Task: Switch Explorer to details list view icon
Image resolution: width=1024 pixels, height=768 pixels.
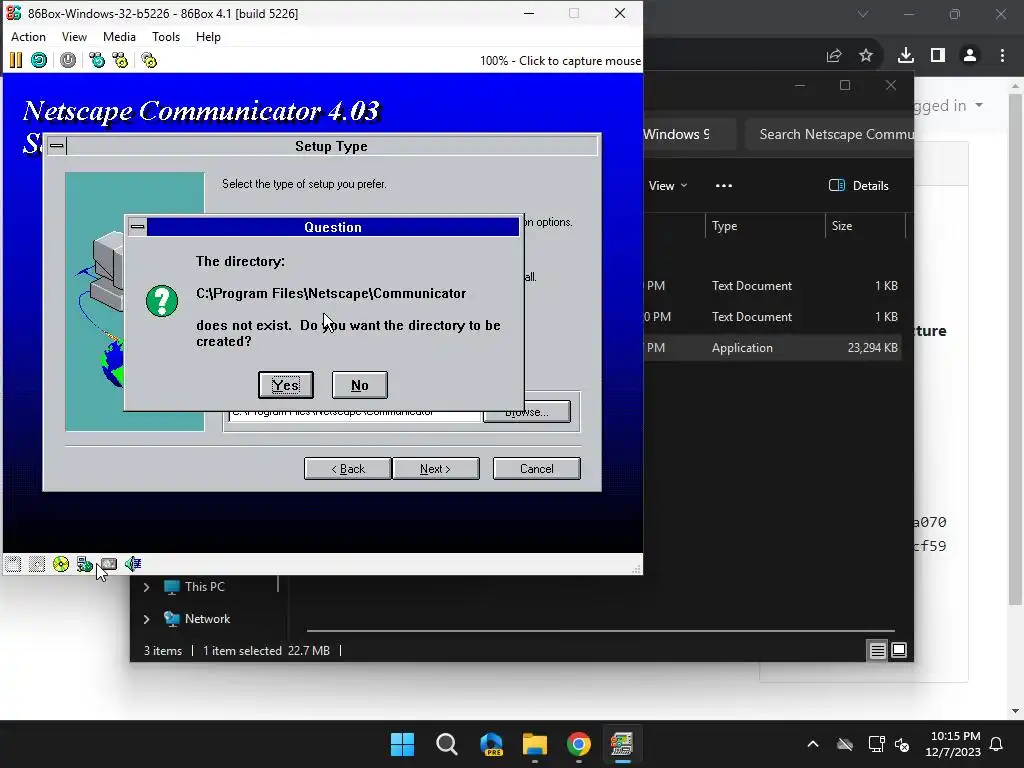Action: 877,650
